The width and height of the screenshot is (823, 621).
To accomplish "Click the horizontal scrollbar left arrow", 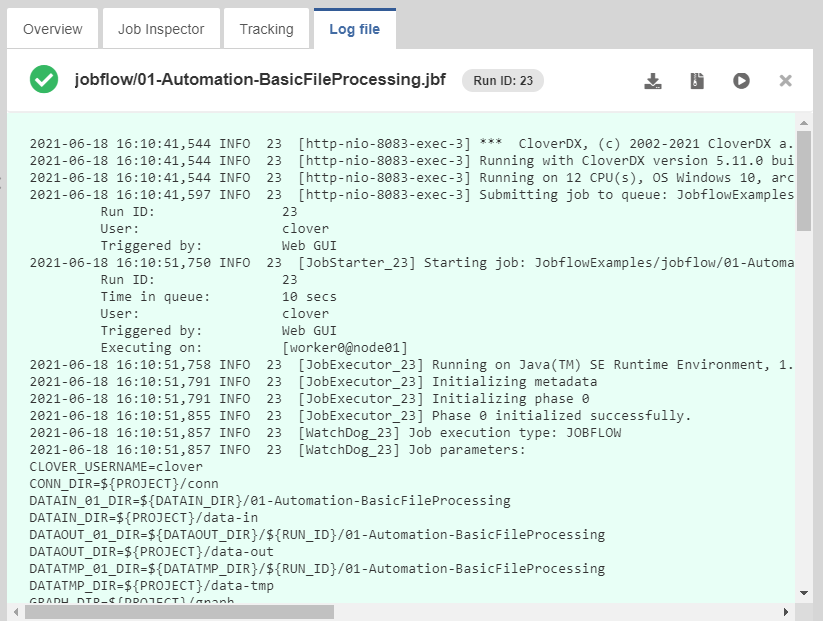I will tap(16, 611).
